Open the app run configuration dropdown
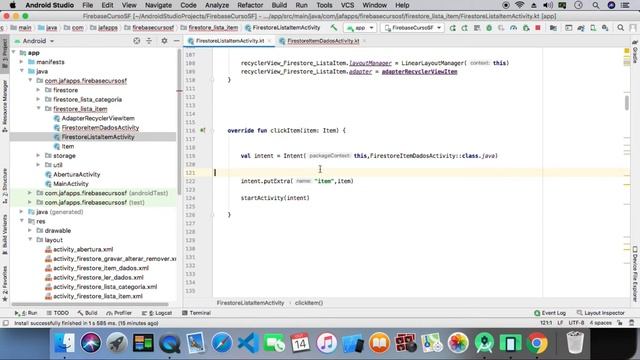The width and height of the screenshot is (640, 360). pos(360,28)
